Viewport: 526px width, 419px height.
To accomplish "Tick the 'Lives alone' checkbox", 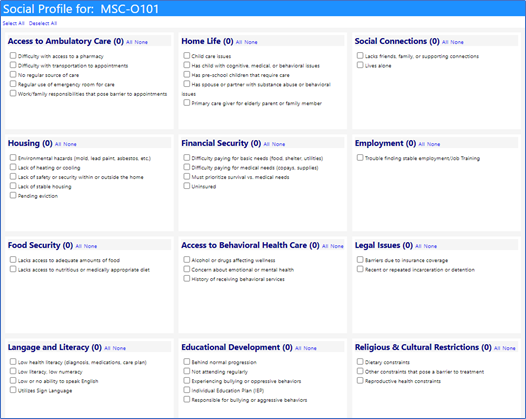I will tap(360, 65).
